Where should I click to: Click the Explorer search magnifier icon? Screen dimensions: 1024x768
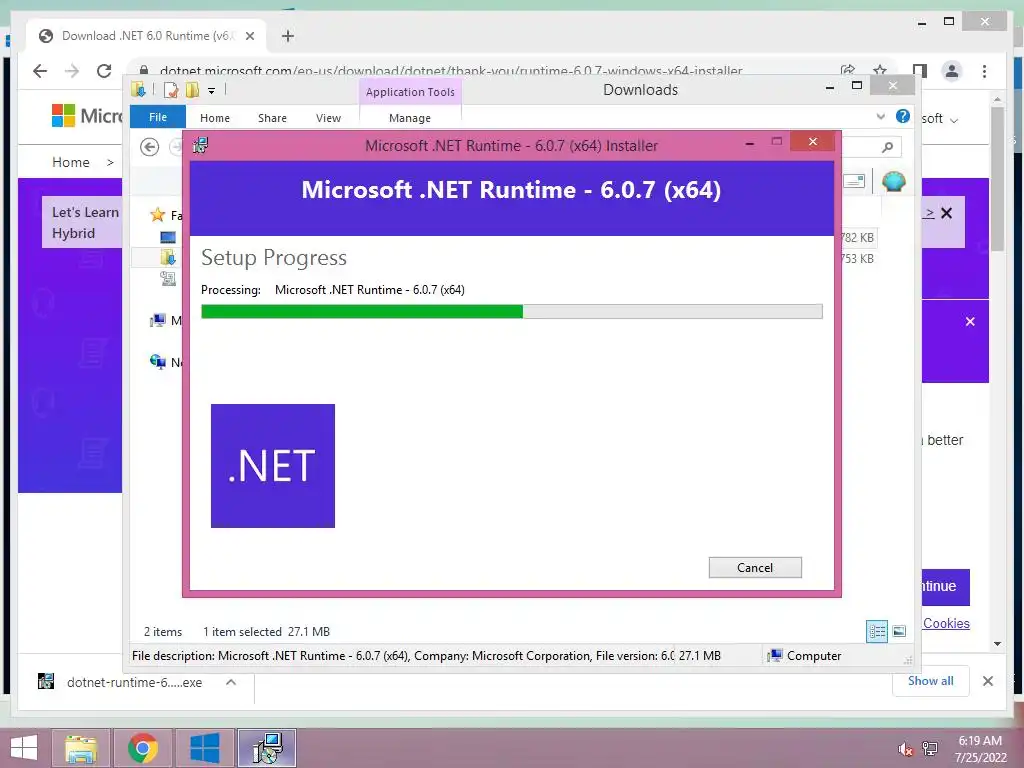pyautogui.click(x=887, y=148)
